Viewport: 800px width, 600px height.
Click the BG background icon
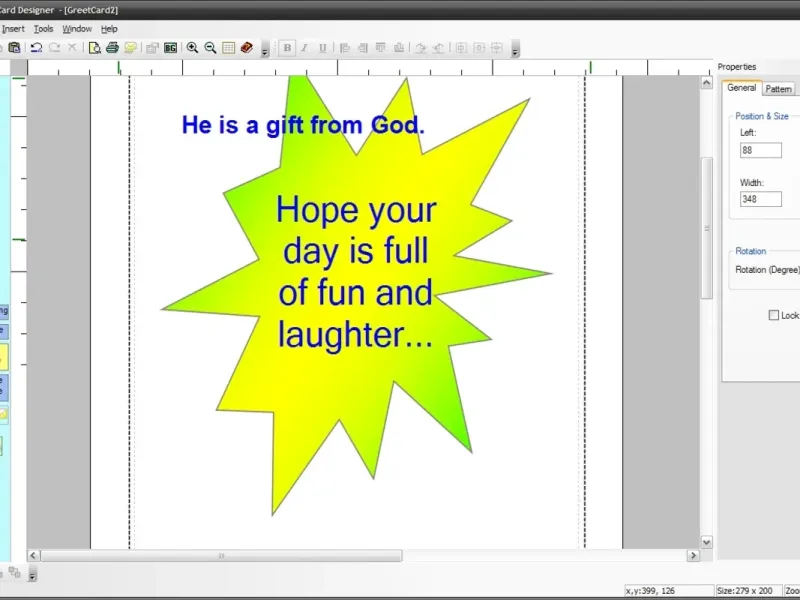[170, 47]
